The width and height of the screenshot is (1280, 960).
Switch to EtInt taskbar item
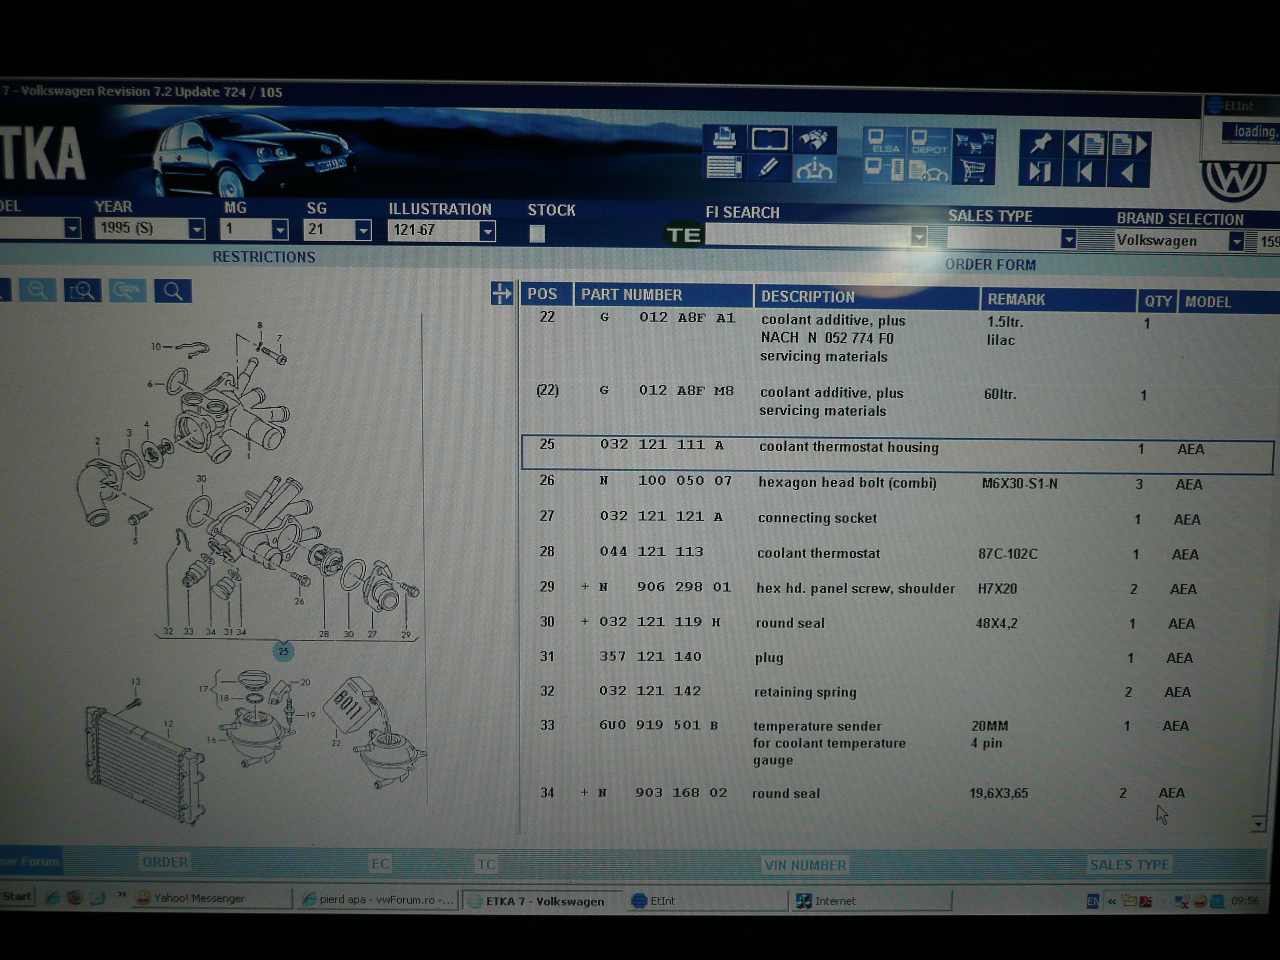707,901
